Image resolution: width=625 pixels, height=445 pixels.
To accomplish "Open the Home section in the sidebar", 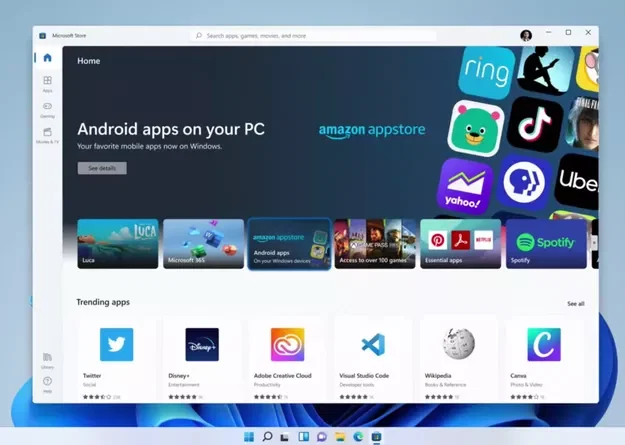I will click(x=47, y=58).
